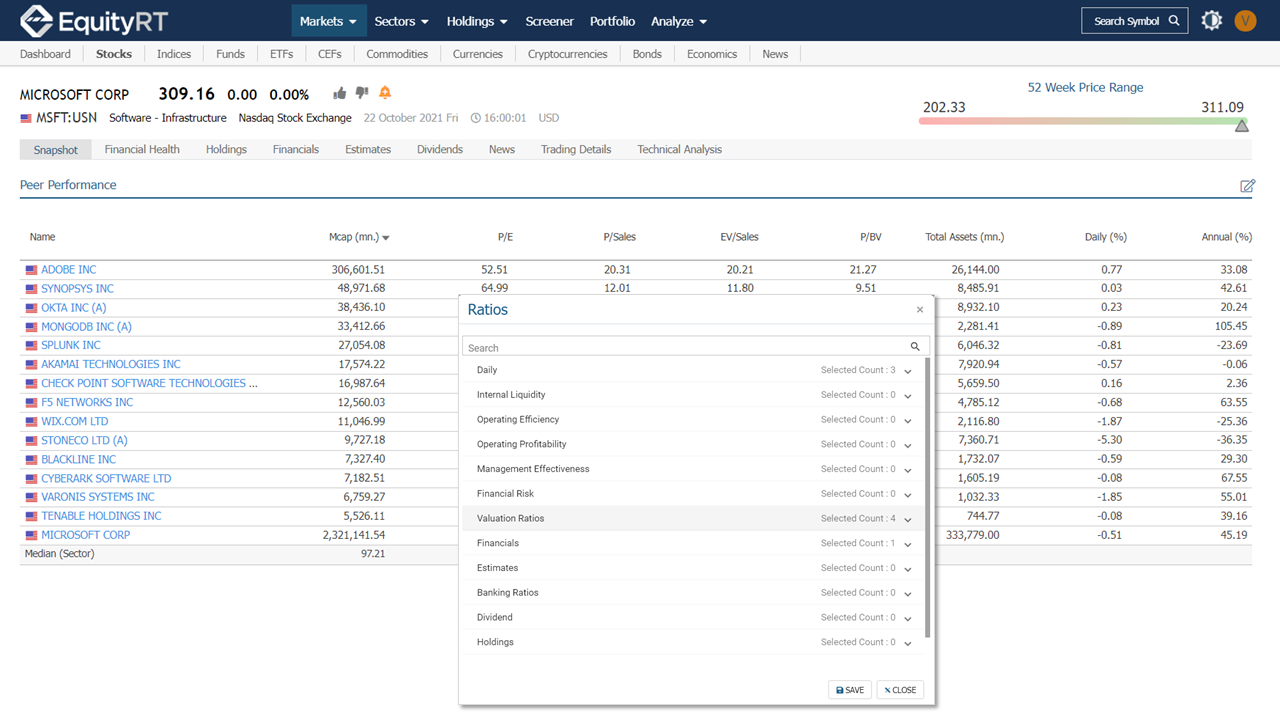This screenshot has width=1280, height=720.
Task: Click the thumbs up icon for Microsoft
Action: [x=340, y=93]
